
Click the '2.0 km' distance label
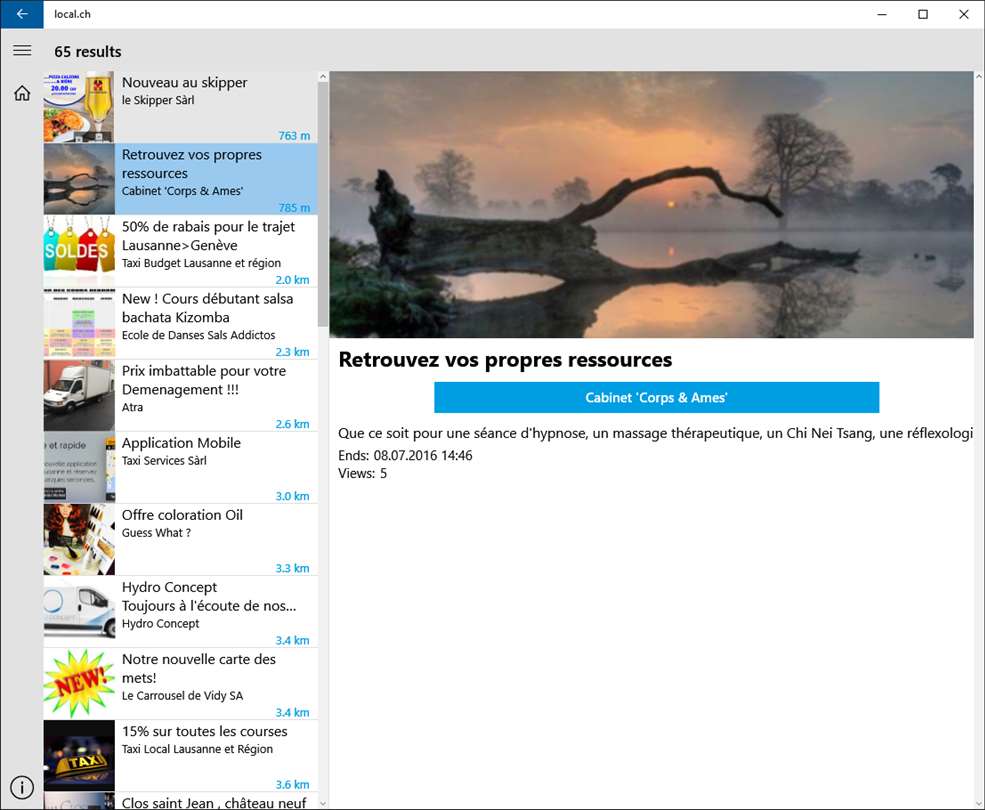pyautogui.click(x=292, y=280)
